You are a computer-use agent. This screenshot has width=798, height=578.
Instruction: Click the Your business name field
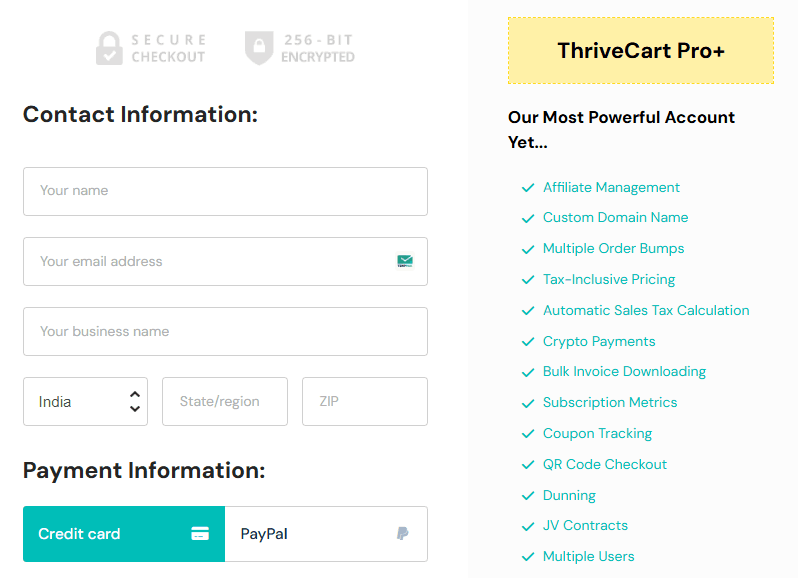coord(225,332)
